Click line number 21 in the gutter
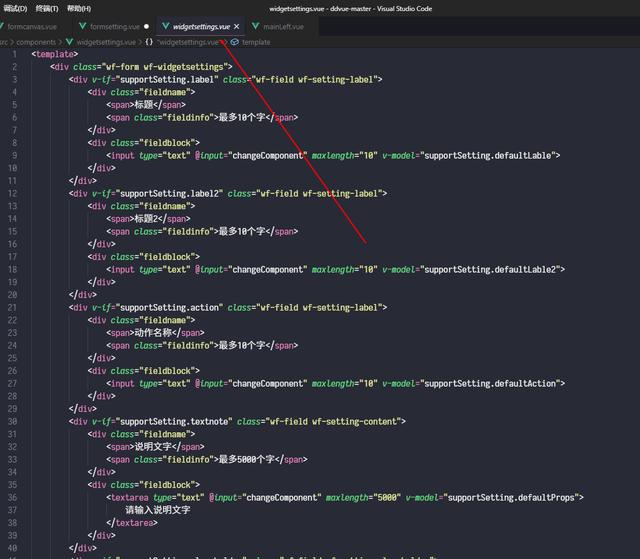 tap(13, 308)
